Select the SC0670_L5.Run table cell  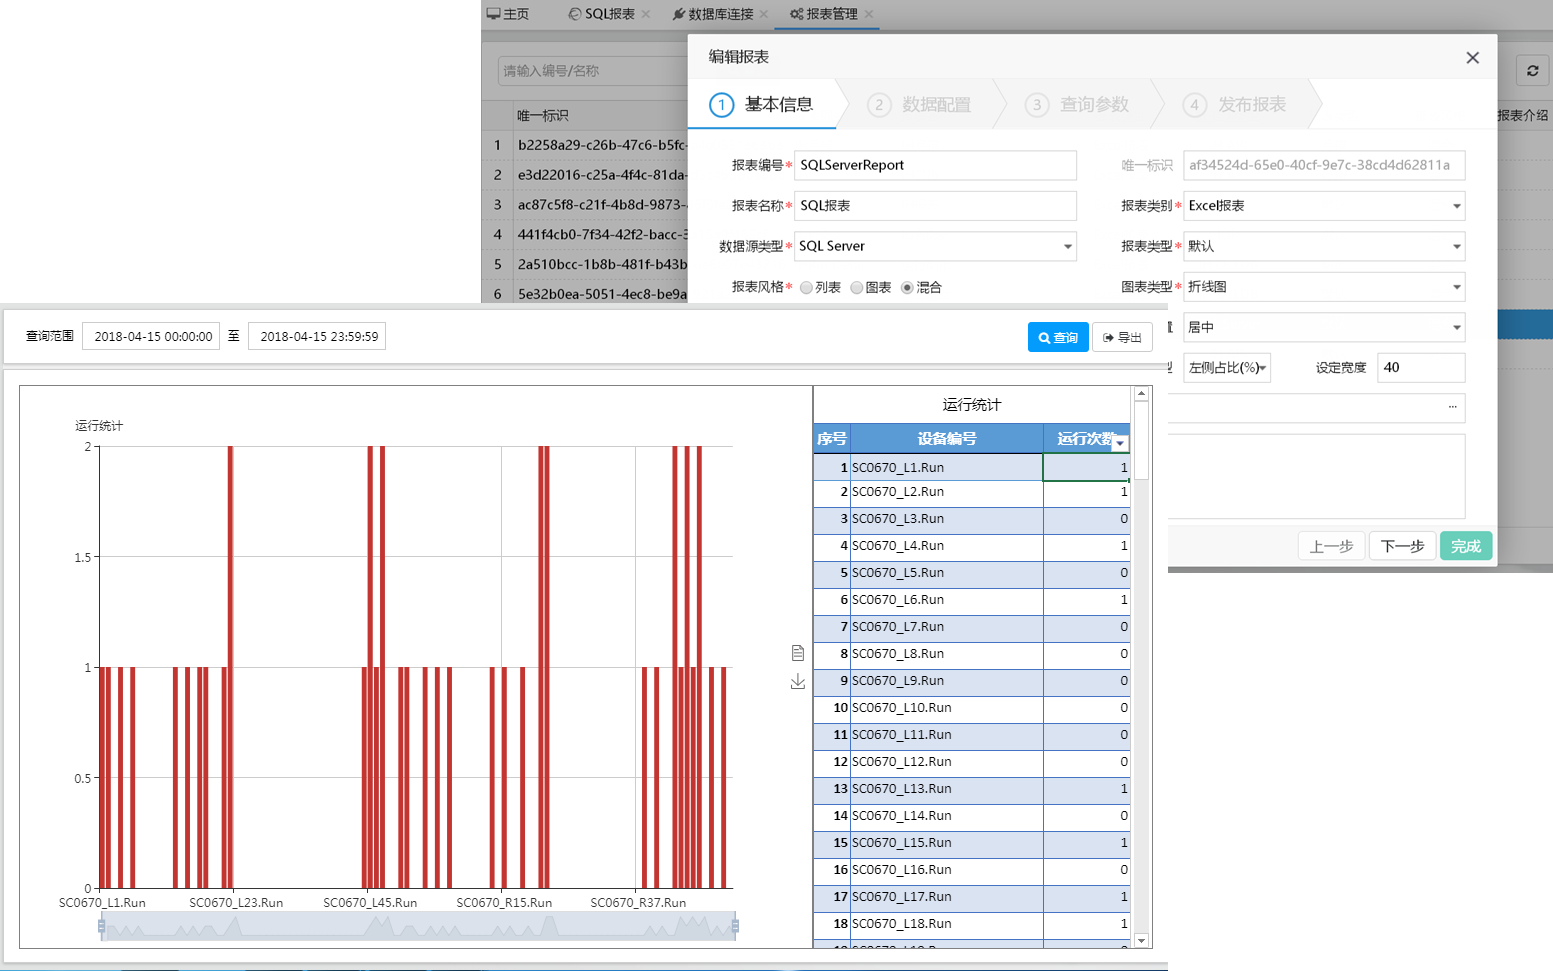[x=946, y=573]
